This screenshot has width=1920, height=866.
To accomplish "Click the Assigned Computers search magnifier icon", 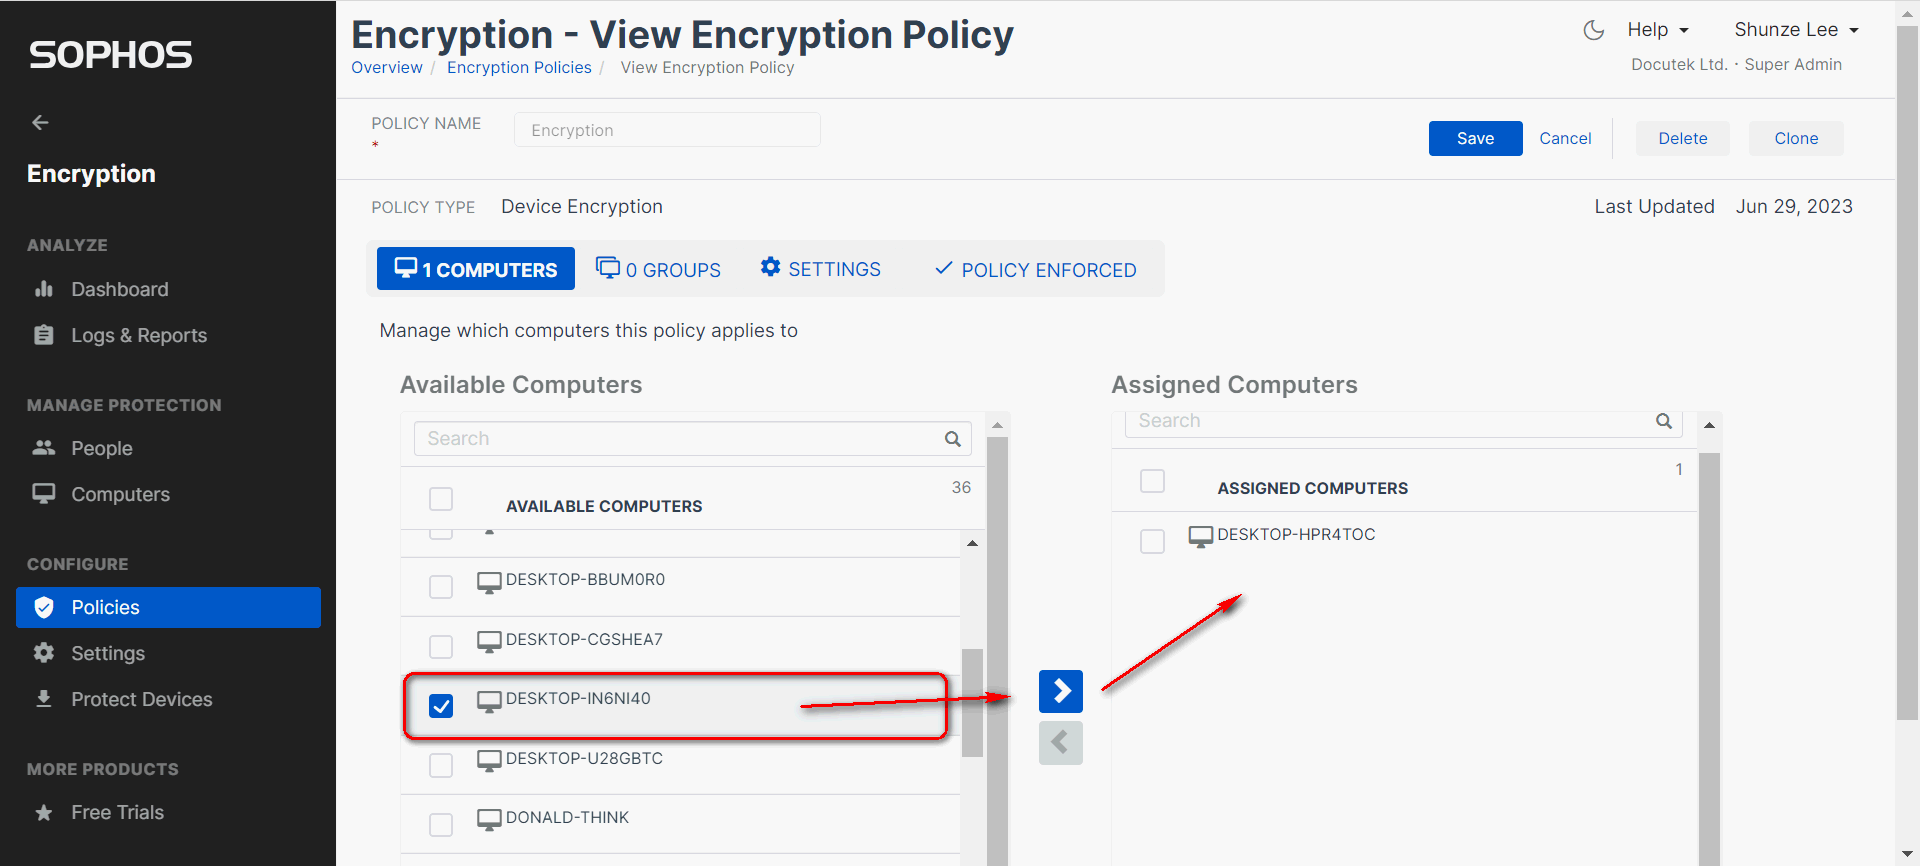I will click(1663, 421).
